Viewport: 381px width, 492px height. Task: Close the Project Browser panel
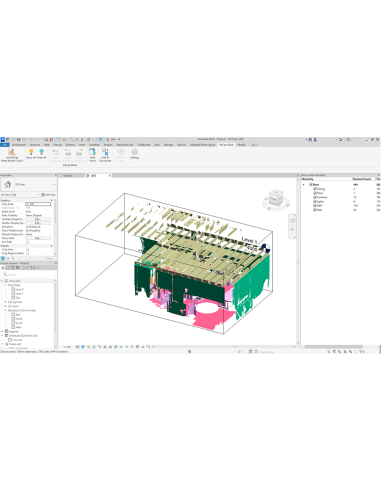[55, 263]
